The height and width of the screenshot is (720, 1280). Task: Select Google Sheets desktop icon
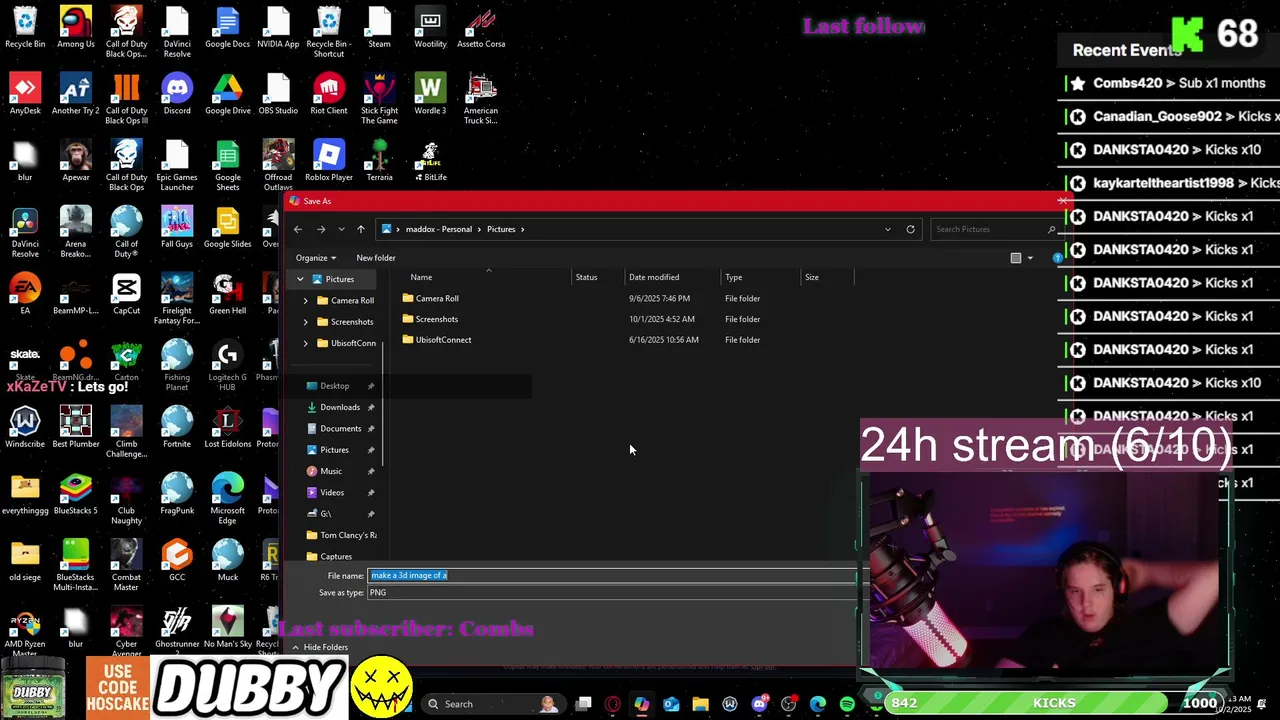[x=227, y=166]
